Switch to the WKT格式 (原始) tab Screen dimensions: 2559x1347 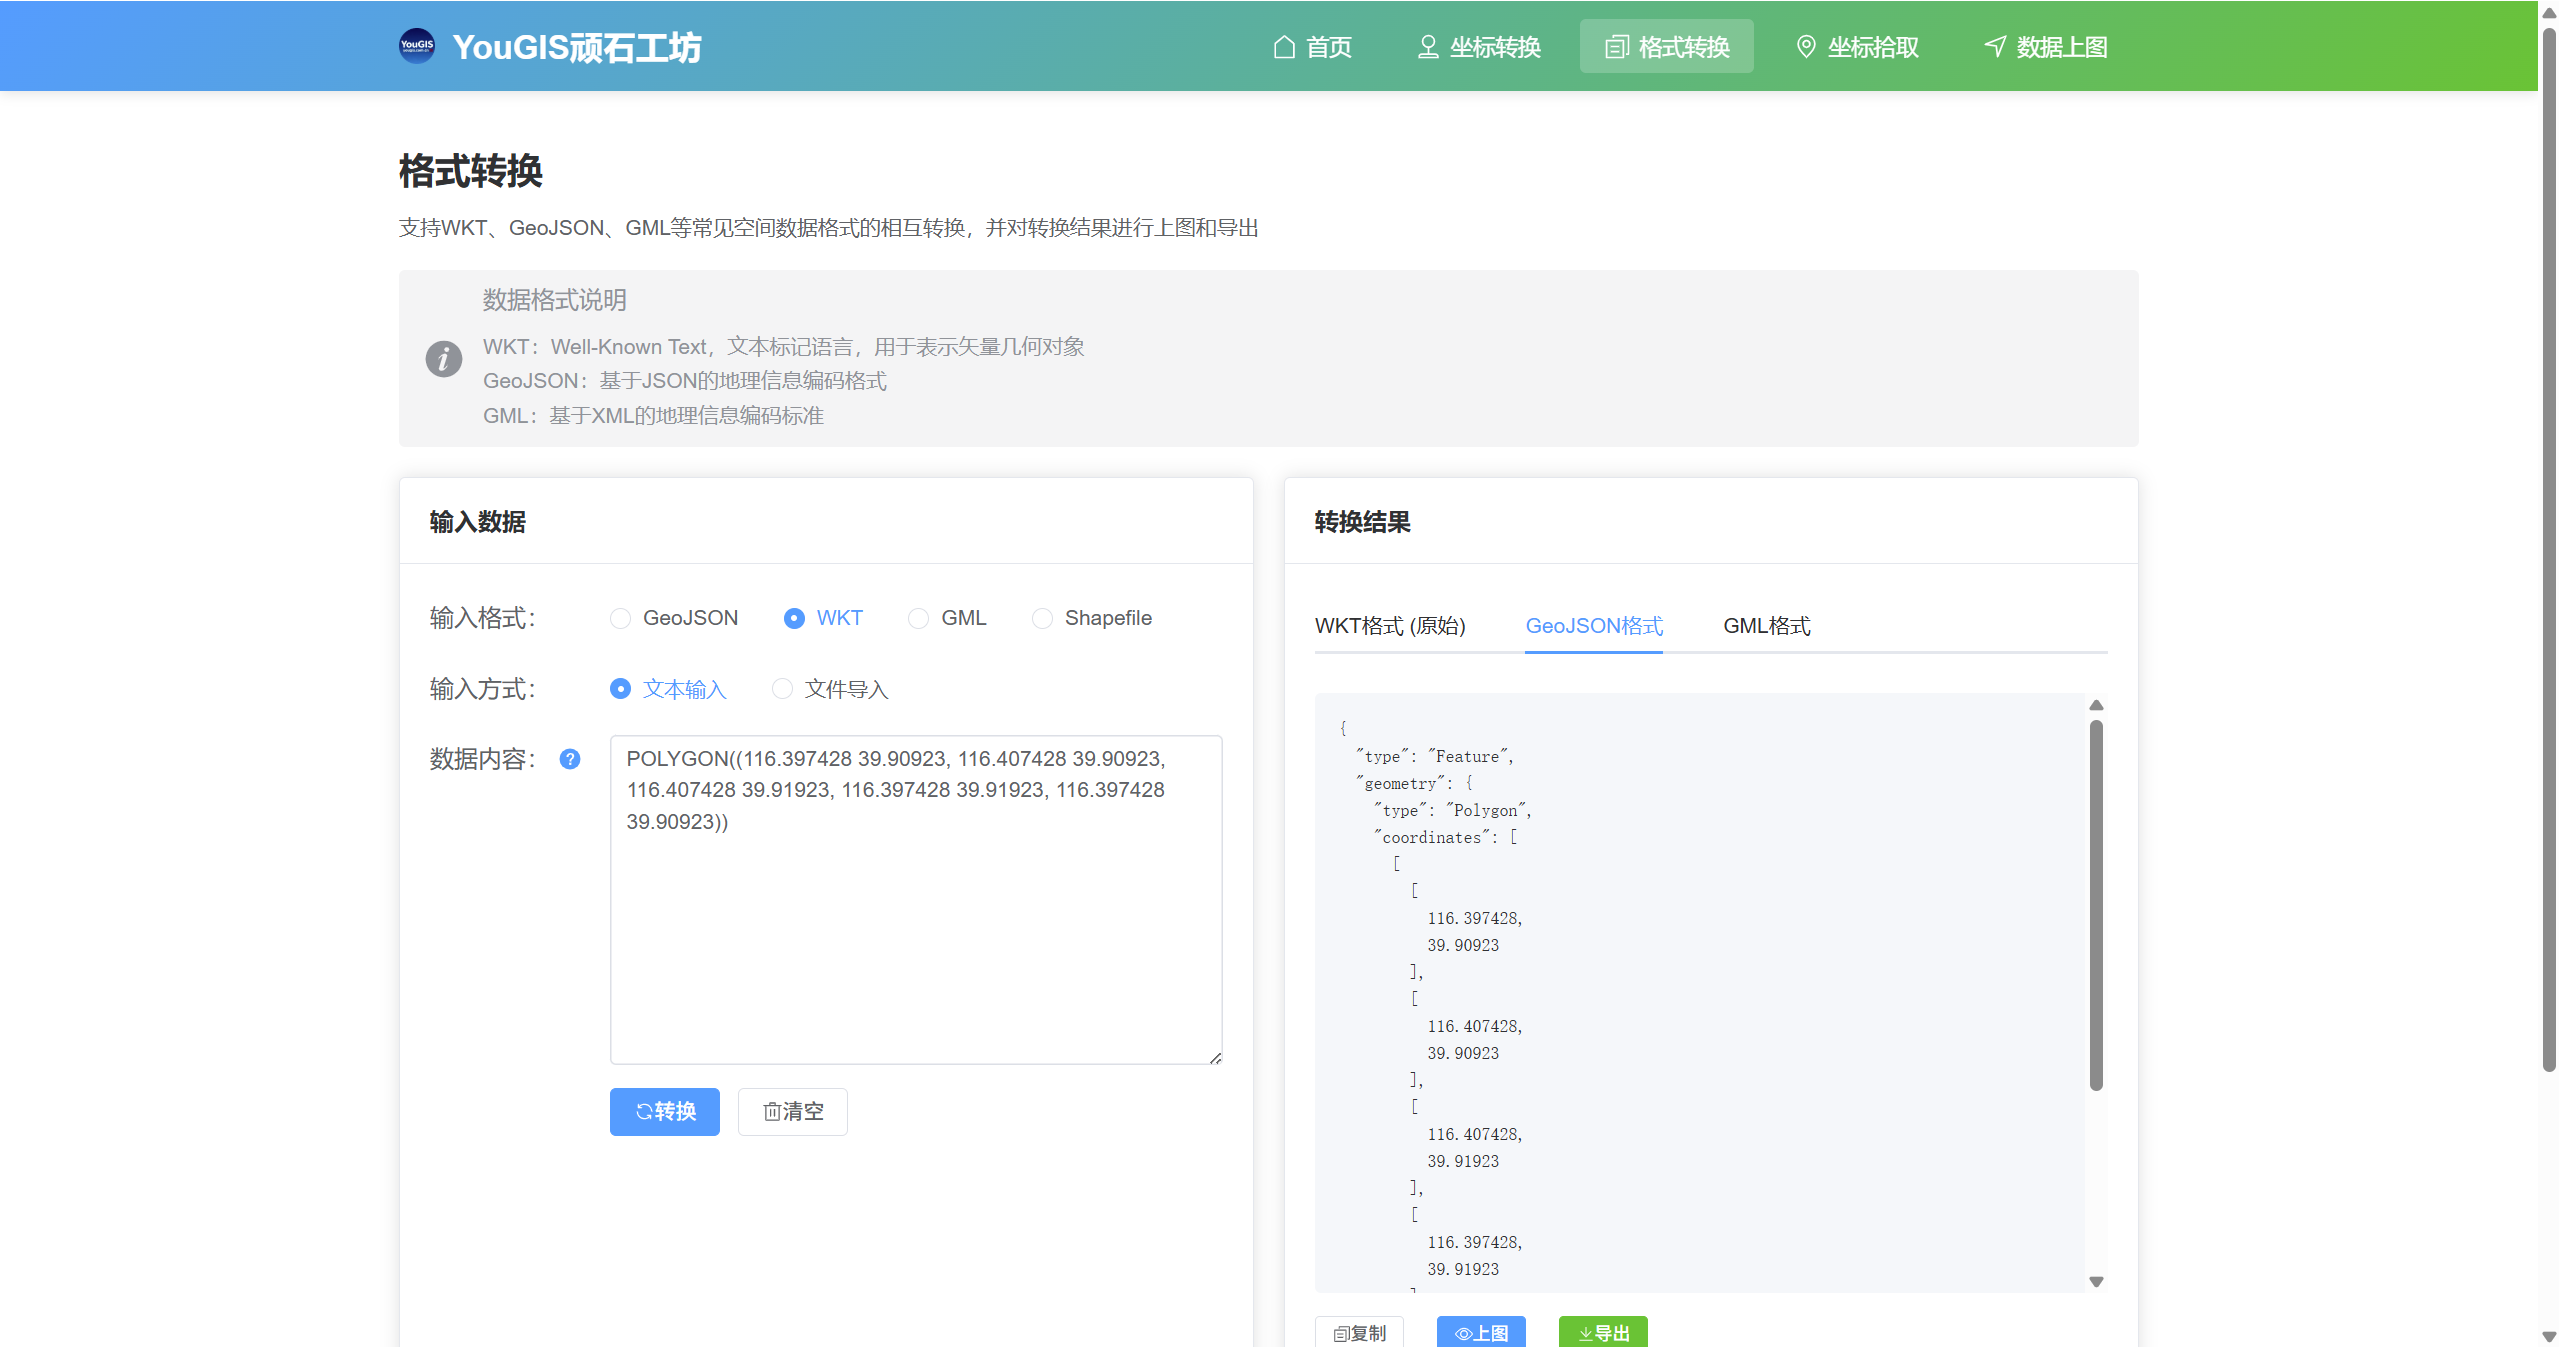1389,626
